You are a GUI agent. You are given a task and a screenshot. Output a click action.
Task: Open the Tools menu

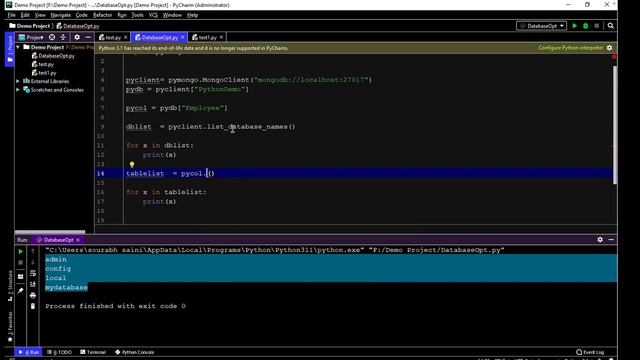click(137, 15)
